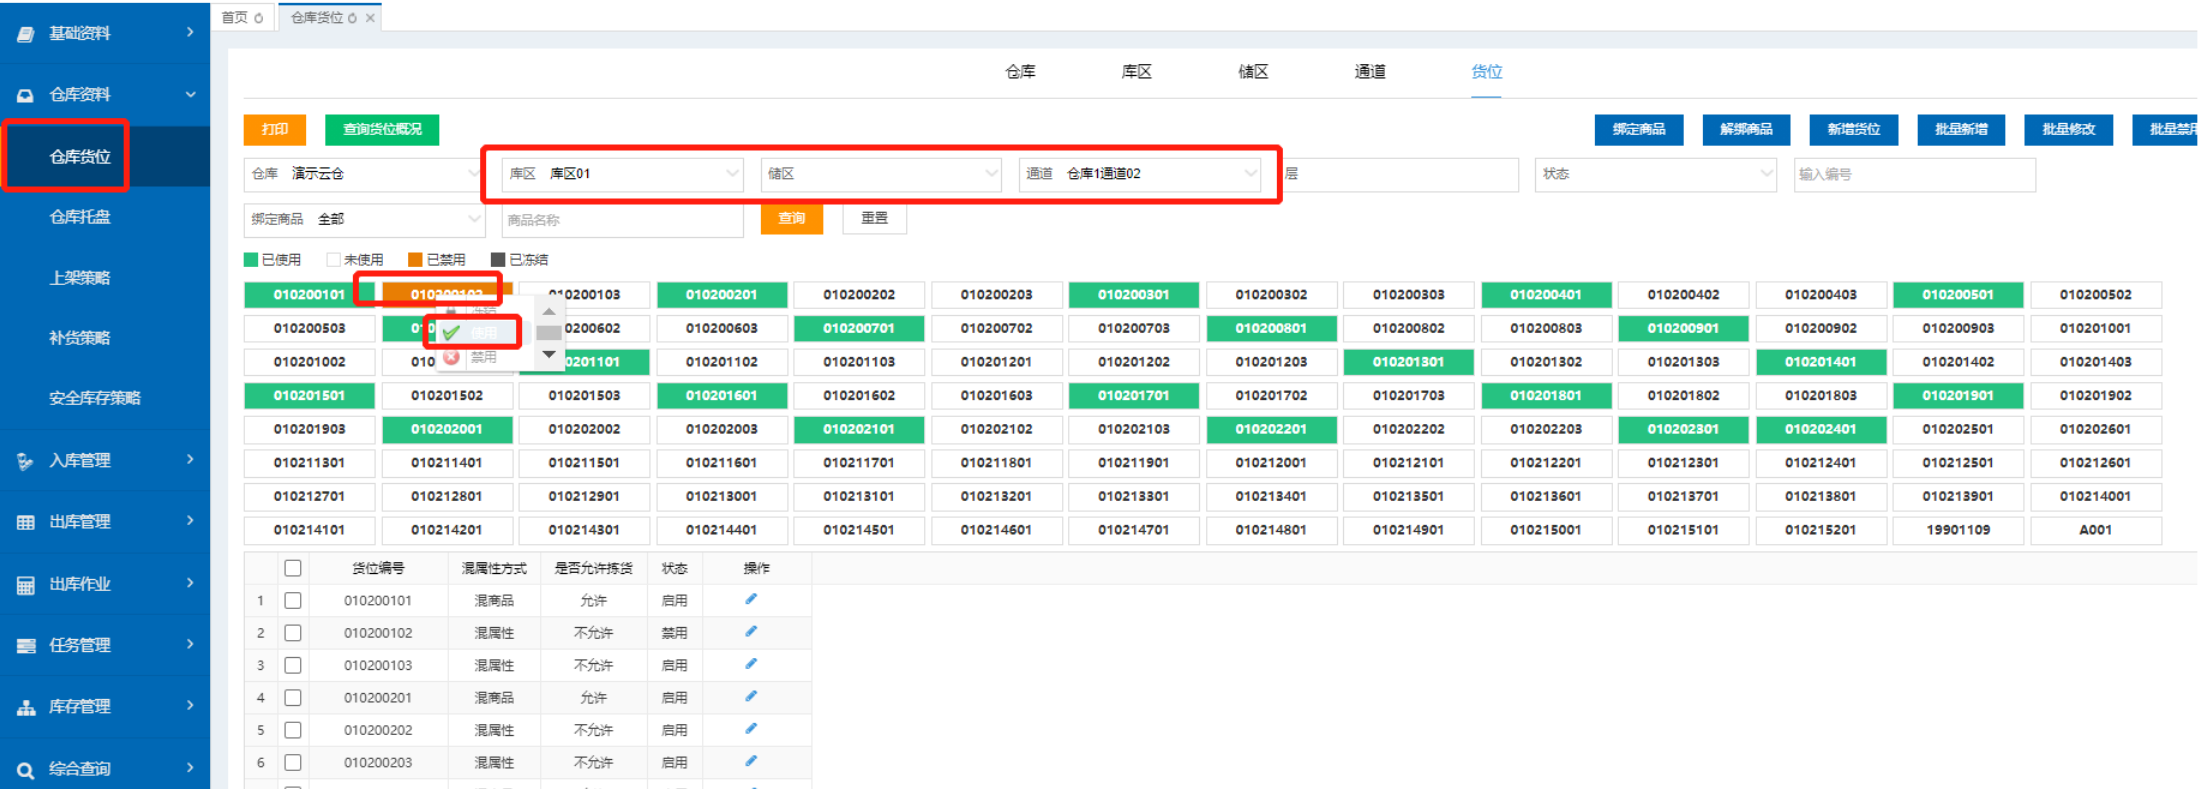Screen dimensions: 2199x789
Task: Click the 基础资料 book icon in sidebar
Action: 26,34
